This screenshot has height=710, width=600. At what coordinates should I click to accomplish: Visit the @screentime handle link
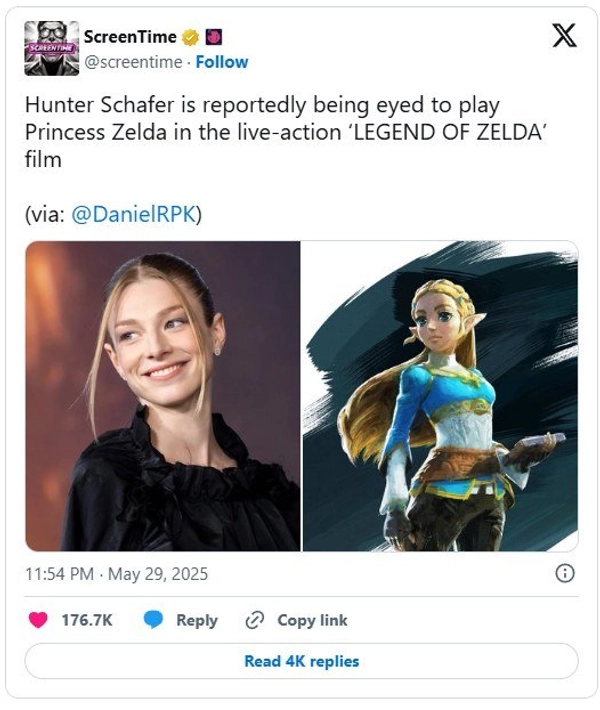coord(133,62)
